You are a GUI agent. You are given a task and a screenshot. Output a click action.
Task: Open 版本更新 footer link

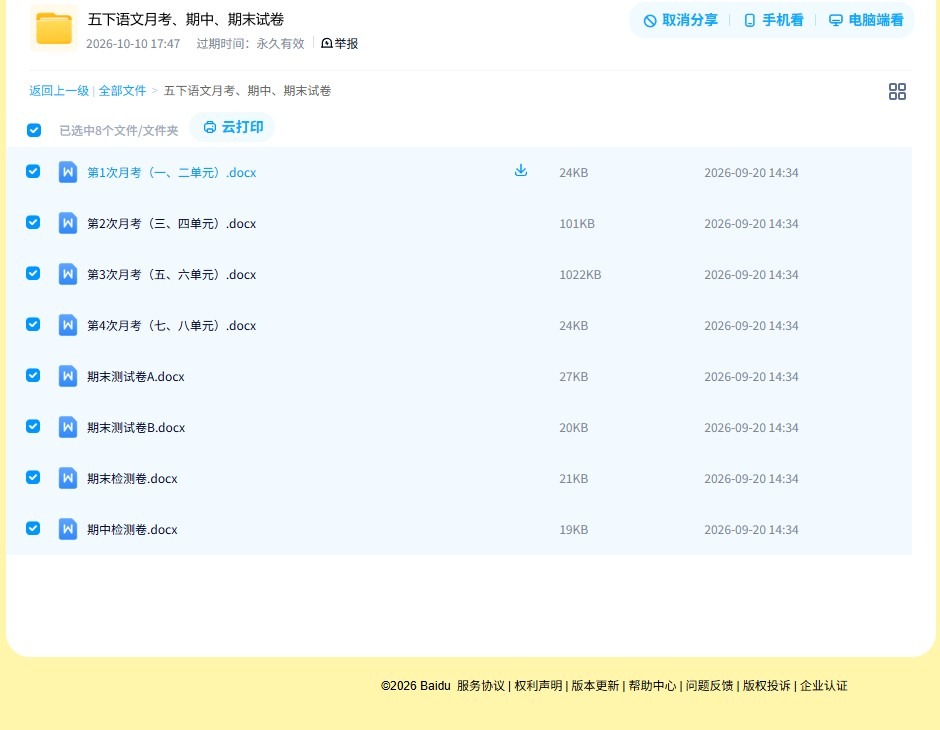tap(595, 686)
